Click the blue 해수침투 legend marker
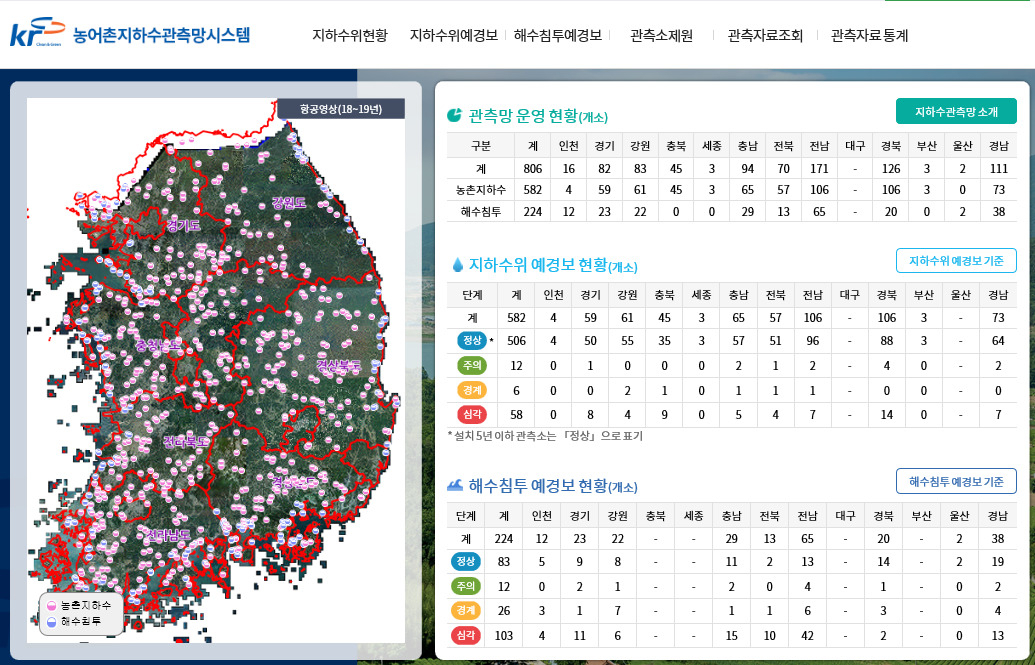The width and height of the screenshot is (1035, 665). pos(51,622)
